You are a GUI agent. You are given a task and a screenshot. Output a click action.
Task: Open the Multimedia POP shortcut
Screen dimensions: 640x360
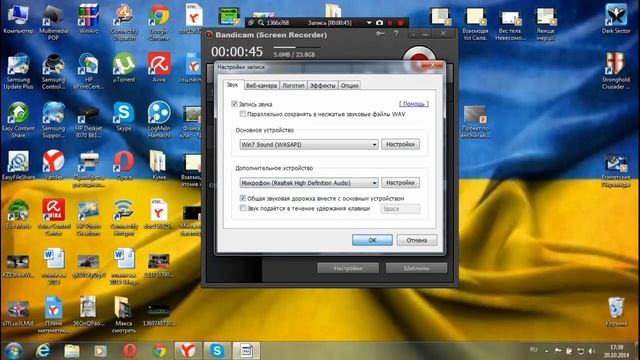[x=53, y=22]
